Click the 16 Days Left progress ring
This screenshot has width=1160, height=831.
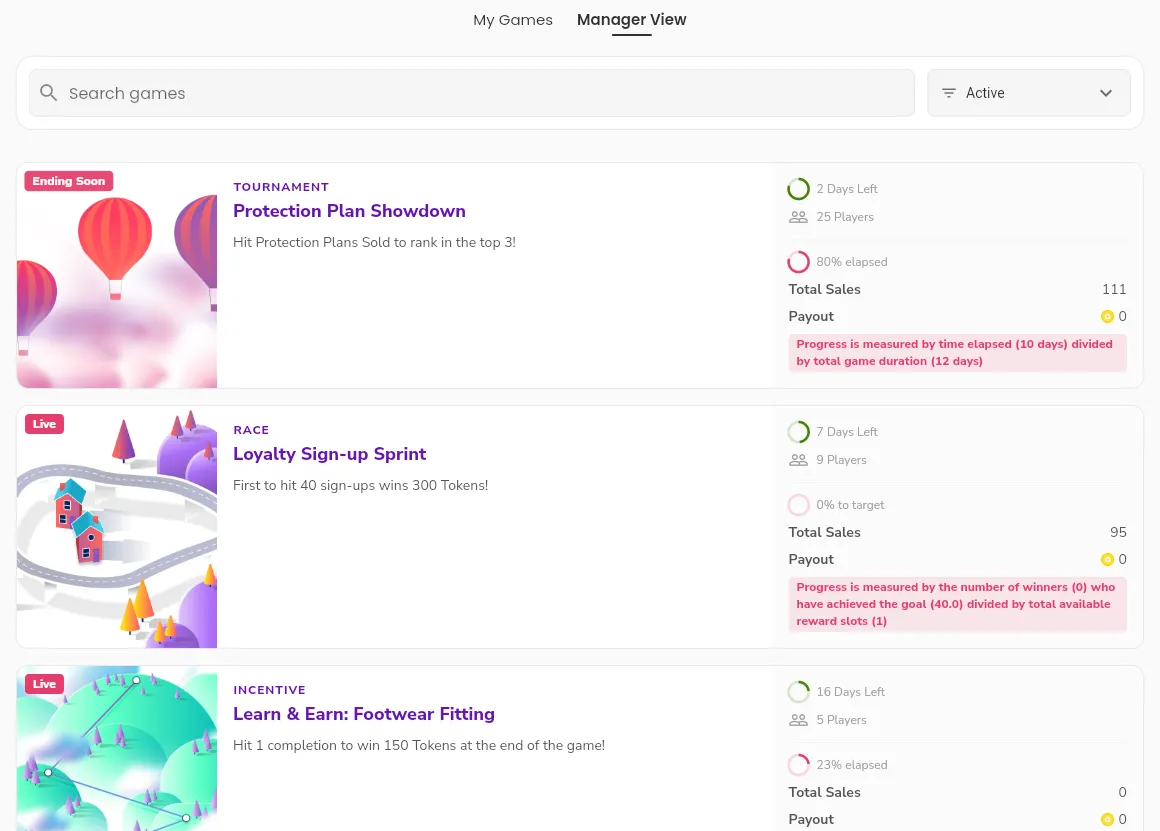(798, 692)
